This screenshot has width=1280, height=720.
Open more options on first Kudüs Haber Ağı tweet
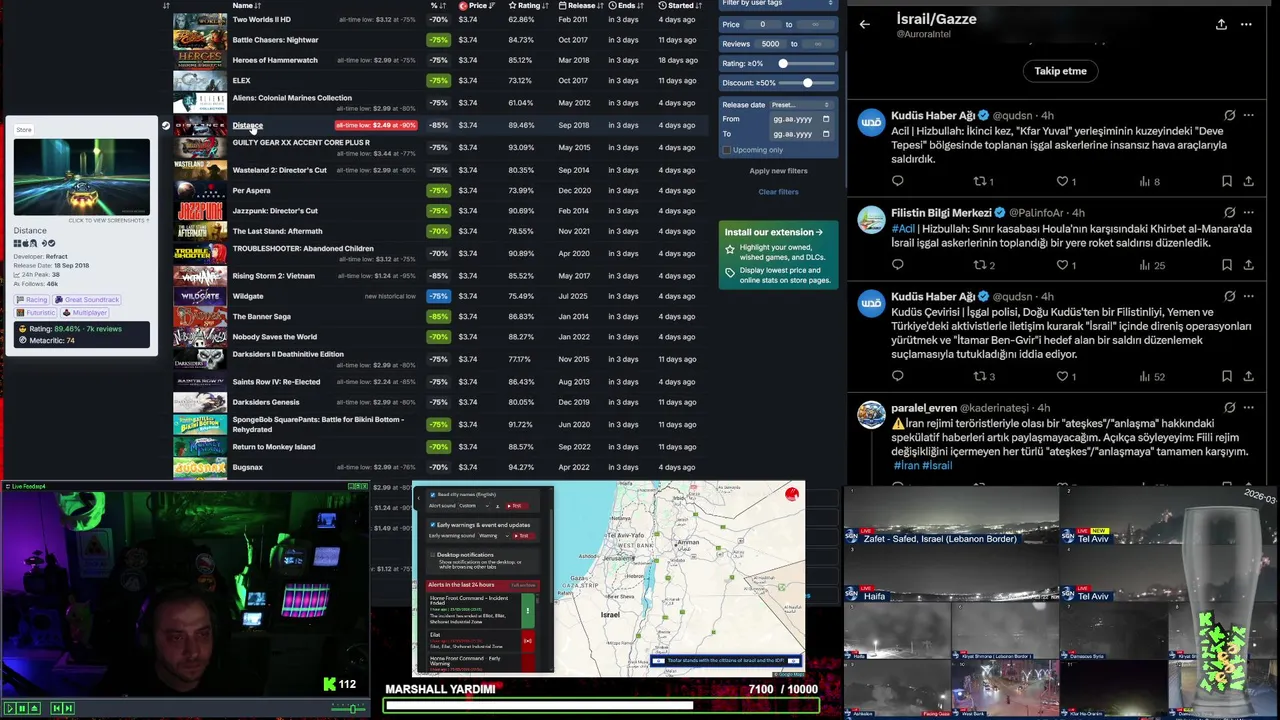[x=1248, y=115]
